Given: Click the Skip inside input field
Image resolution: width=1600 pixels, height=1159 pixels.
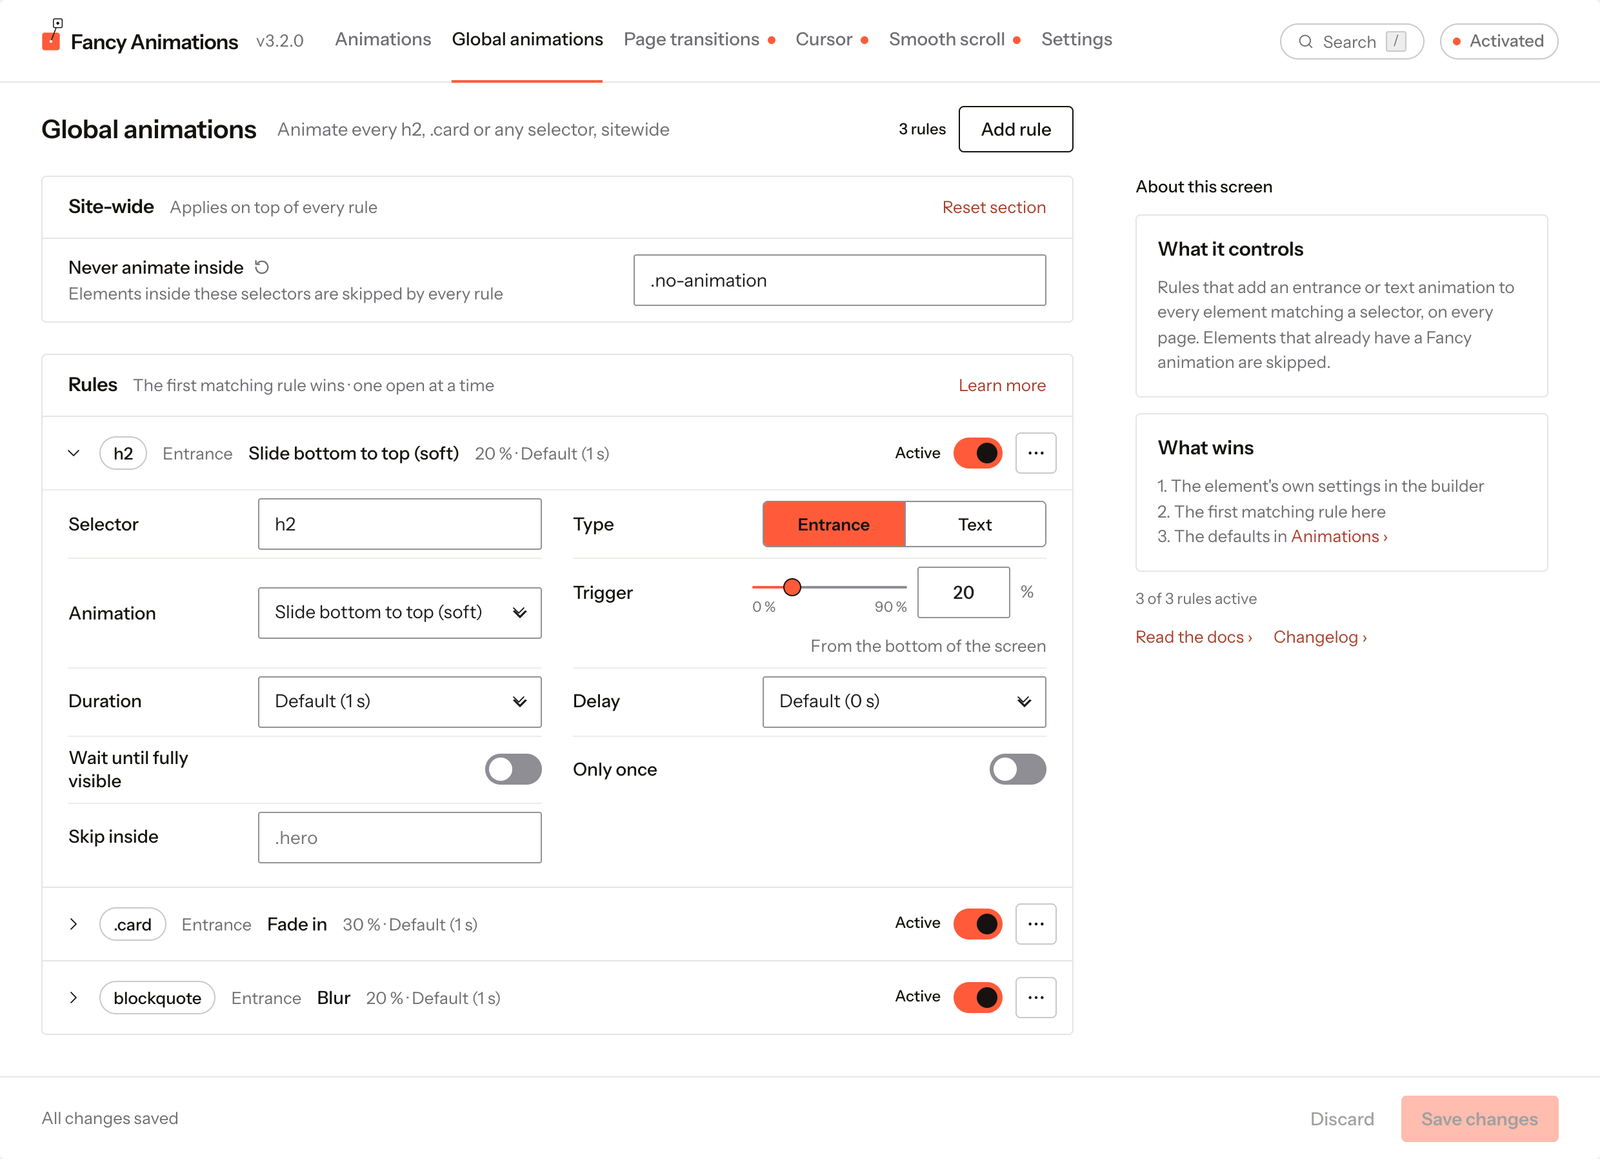Looking at the screenshot, I should click(400, 837).
